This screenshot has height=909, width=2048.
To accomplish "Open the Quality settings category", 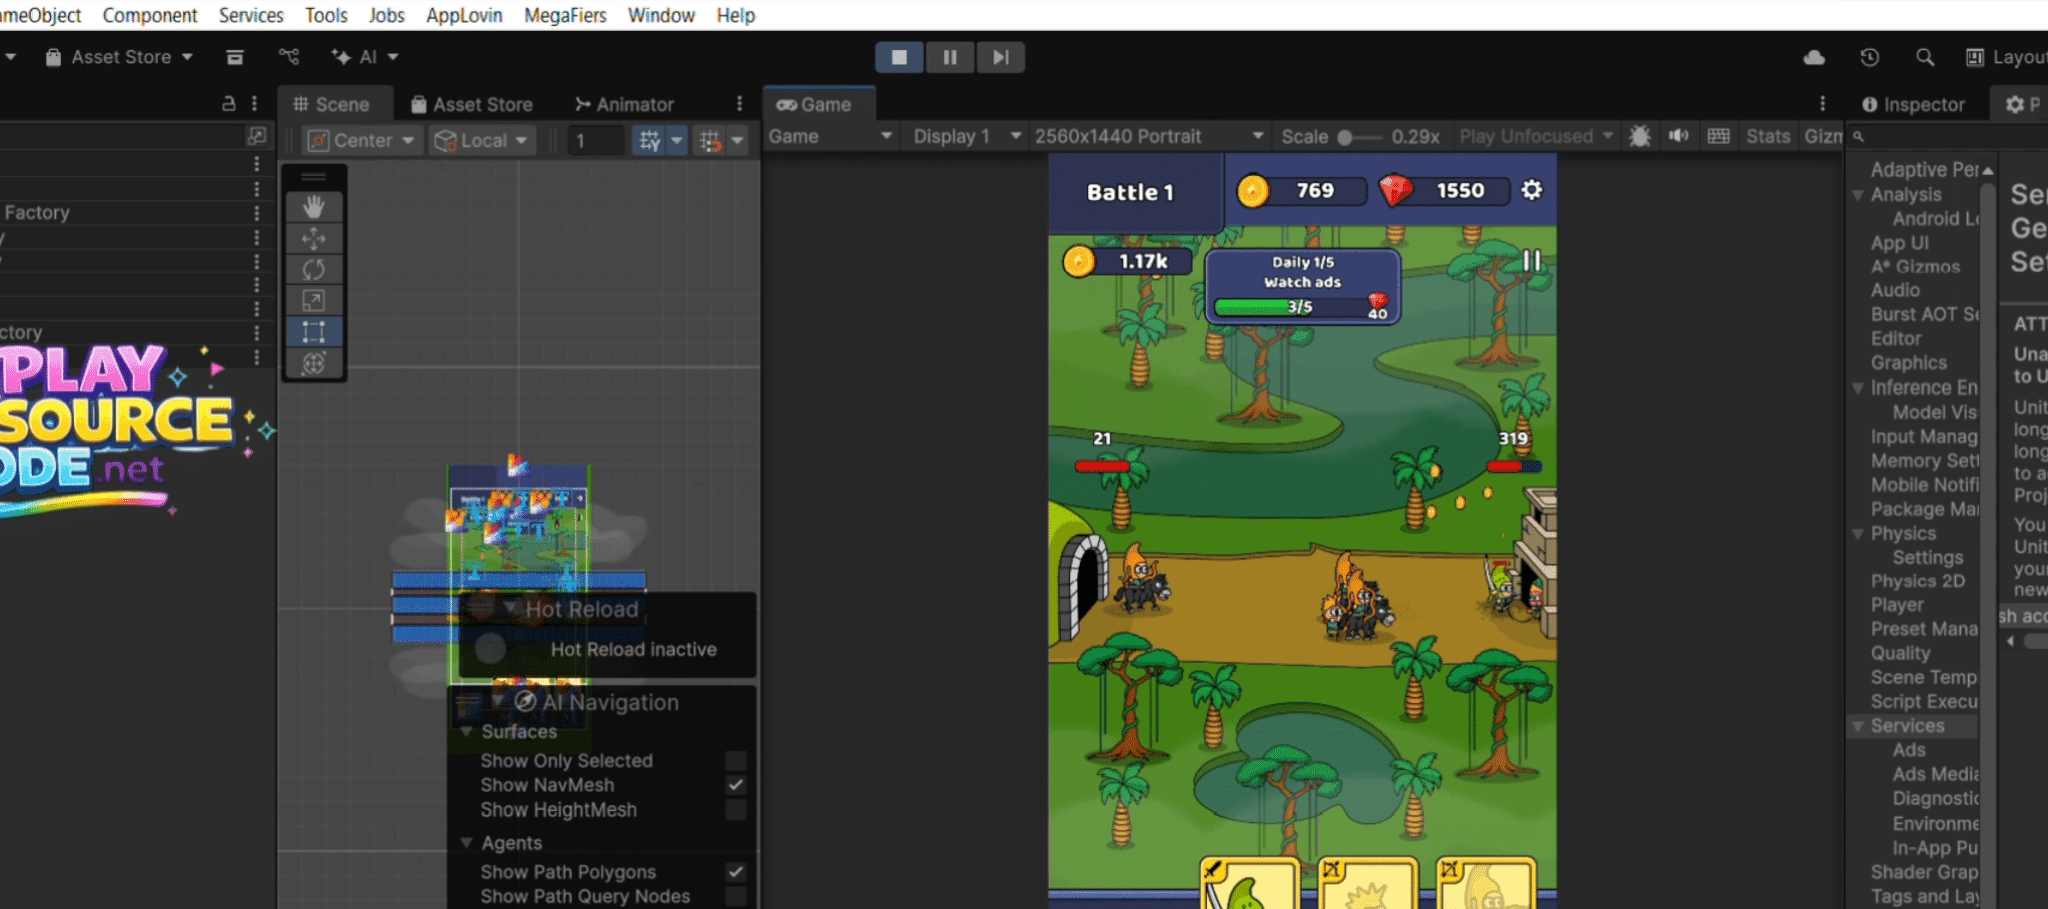I will tap(1900, 653).
